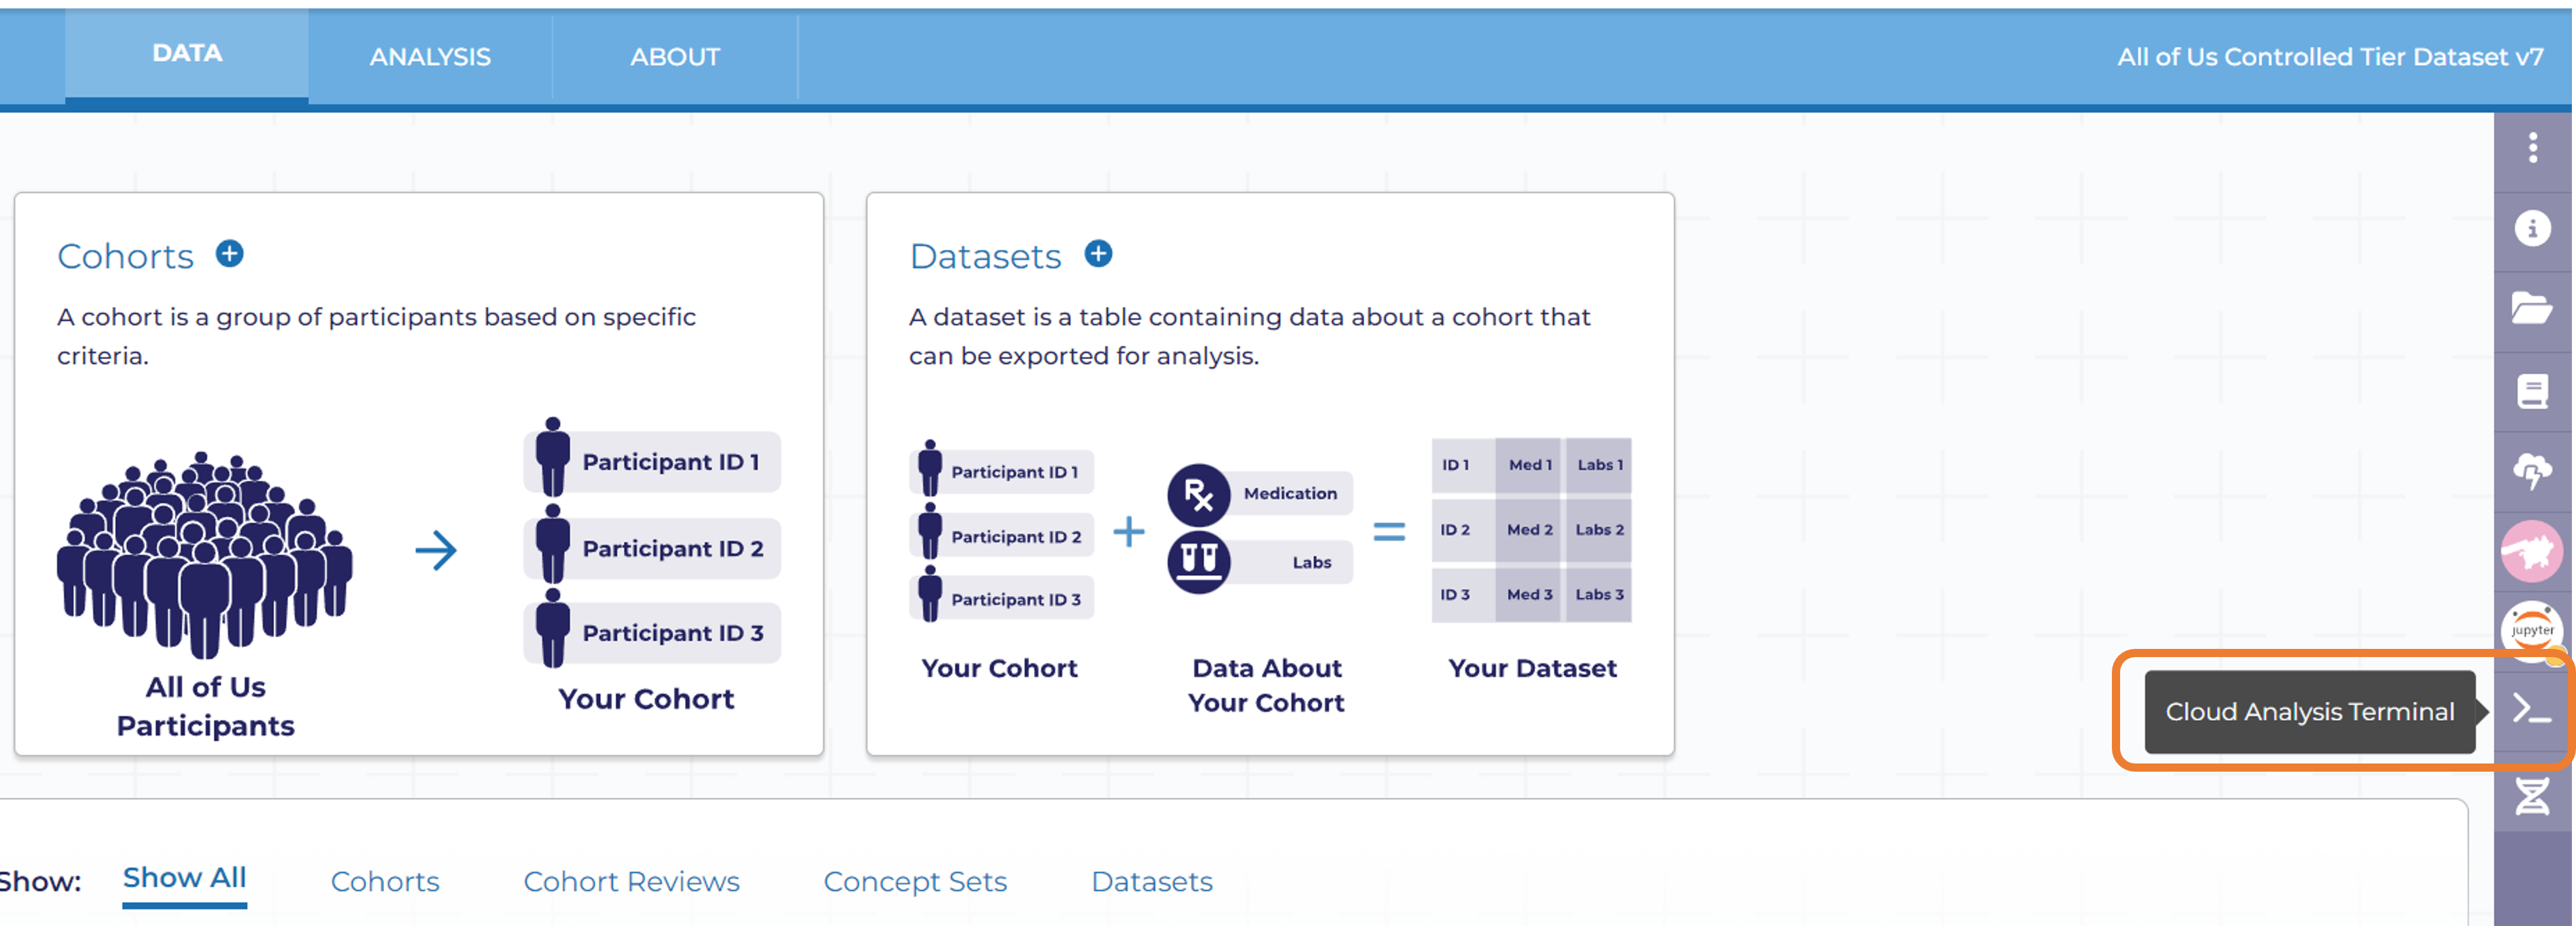Image resolution: width=2576 pixels, height=926 pixels.
Task: Open the Cloud Analysis Terminal icon
Action: [2532, 710]
